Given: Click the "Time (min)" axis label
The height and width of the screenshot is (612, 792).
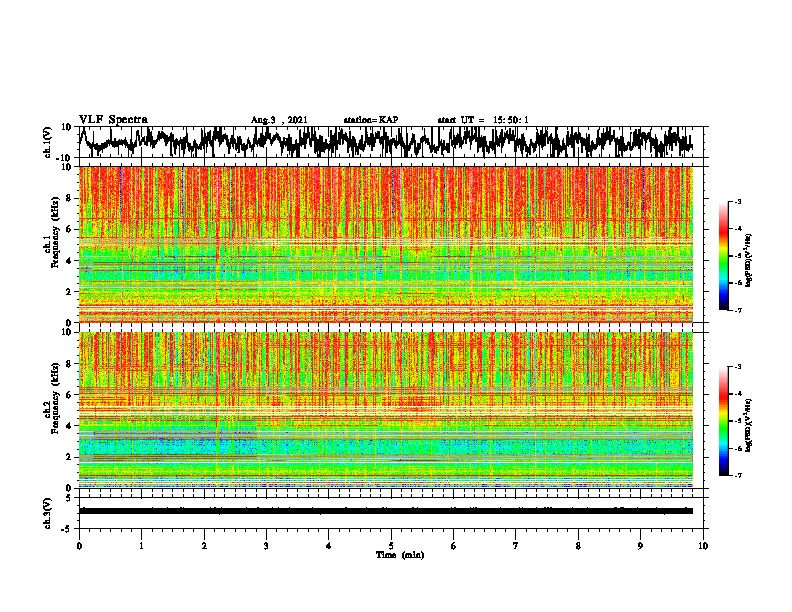Looking at the screenshot, I should click(x=400, y=555).
